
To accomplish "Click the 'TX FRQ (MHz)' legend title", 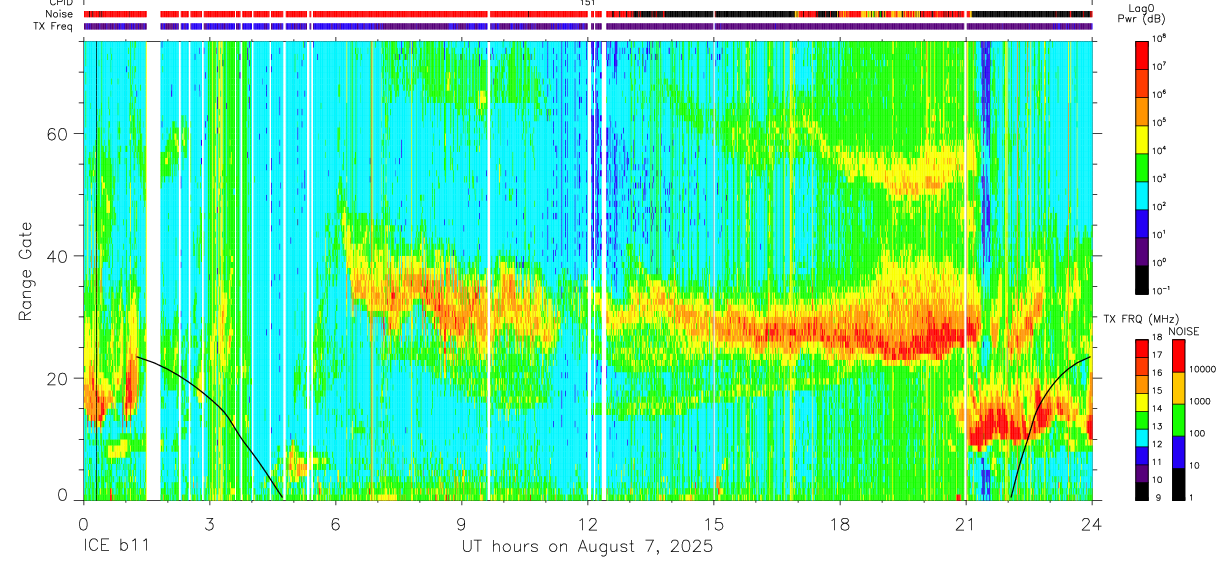I will coord(1139,318).
